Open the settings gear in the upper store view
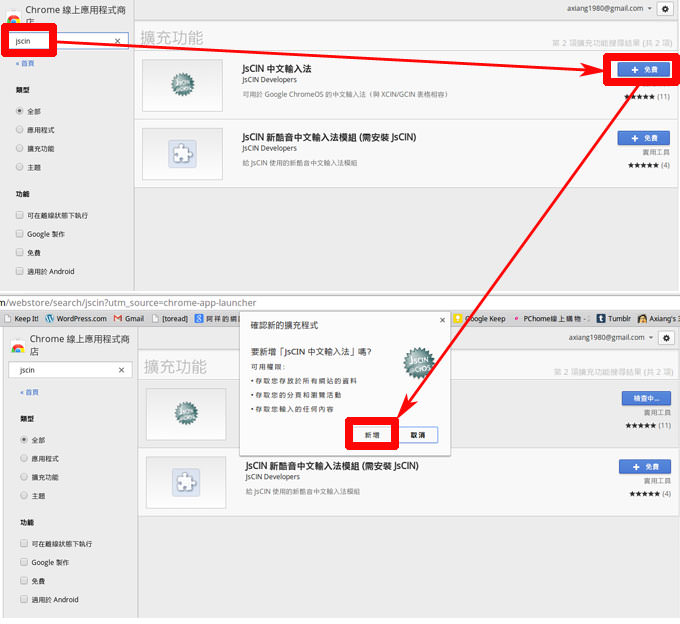Viewport: 680px width, 624px height. point(666,8)
